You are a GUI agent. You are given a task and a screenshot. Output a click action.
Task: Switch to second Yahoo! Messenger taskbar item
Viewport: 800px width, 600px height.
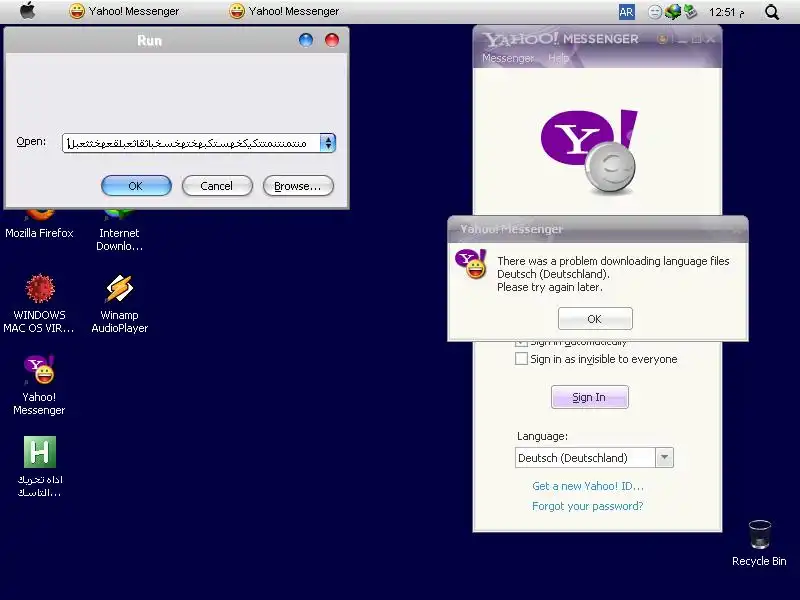[x=284, y=11]
